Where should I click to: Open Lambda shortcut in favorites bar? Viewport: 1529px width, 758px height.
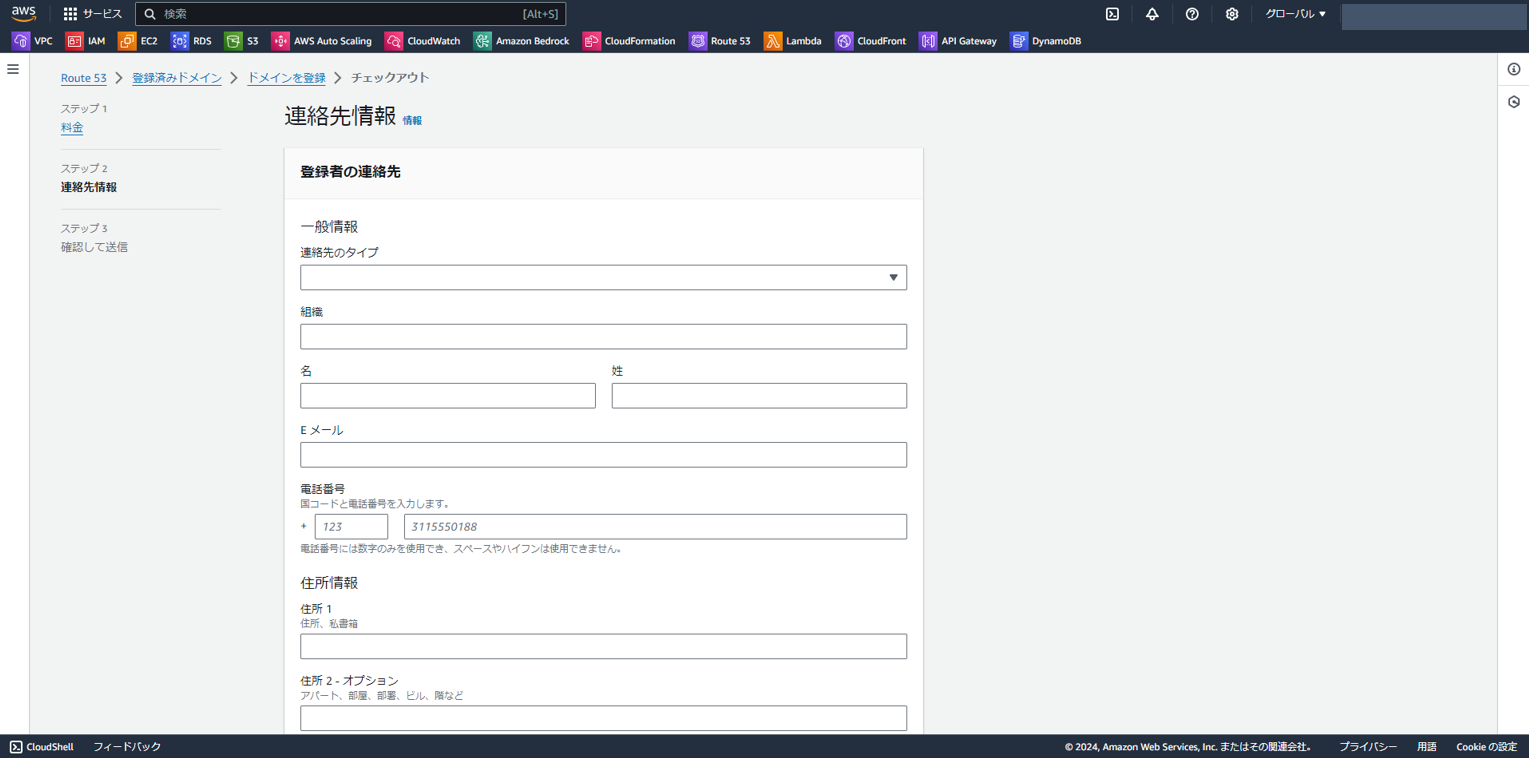tap(793, 41)
